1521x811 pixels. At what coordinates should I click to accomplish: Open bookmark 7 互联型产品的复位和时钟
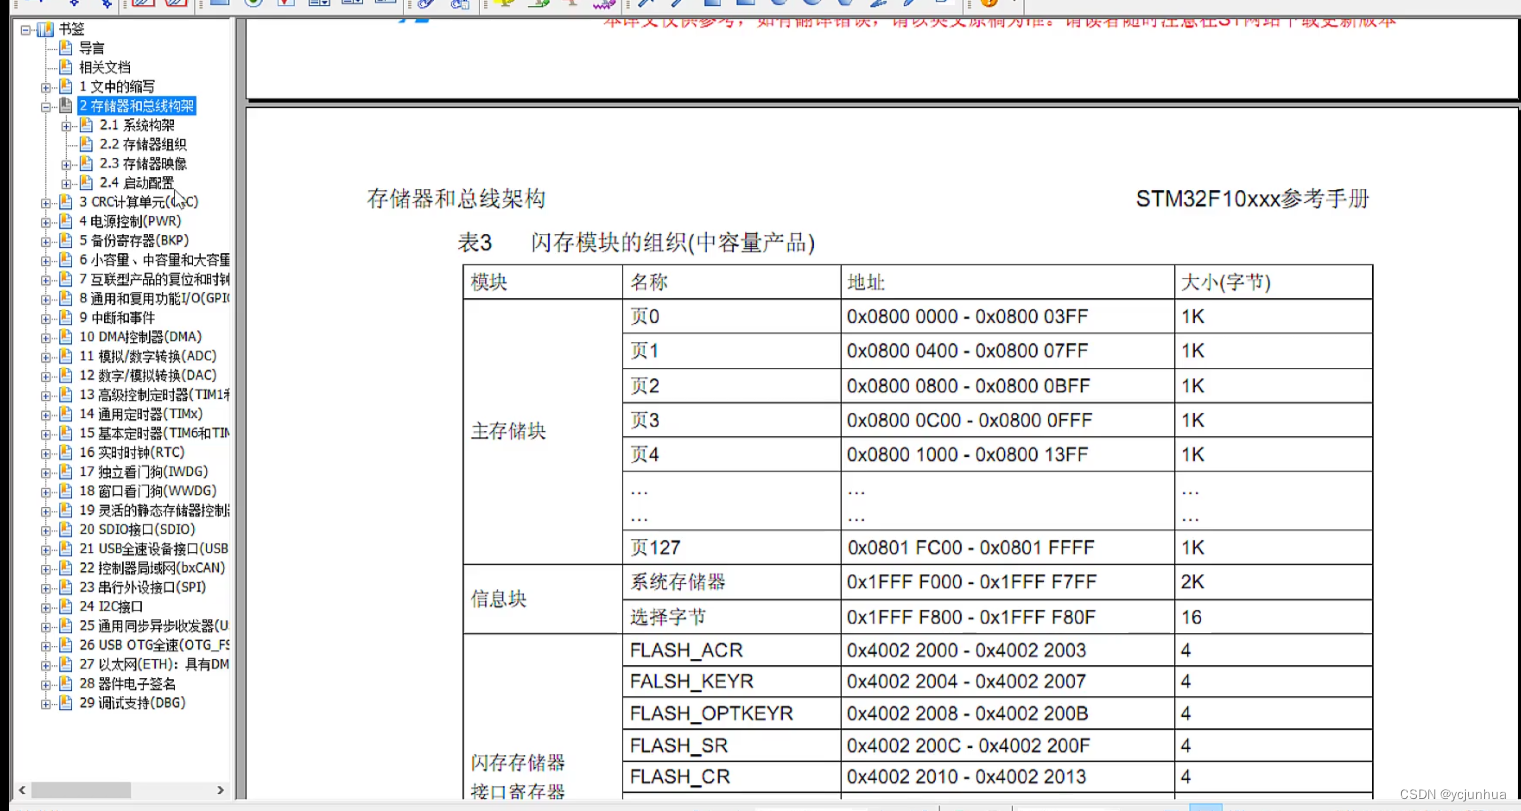pos(155,279)
